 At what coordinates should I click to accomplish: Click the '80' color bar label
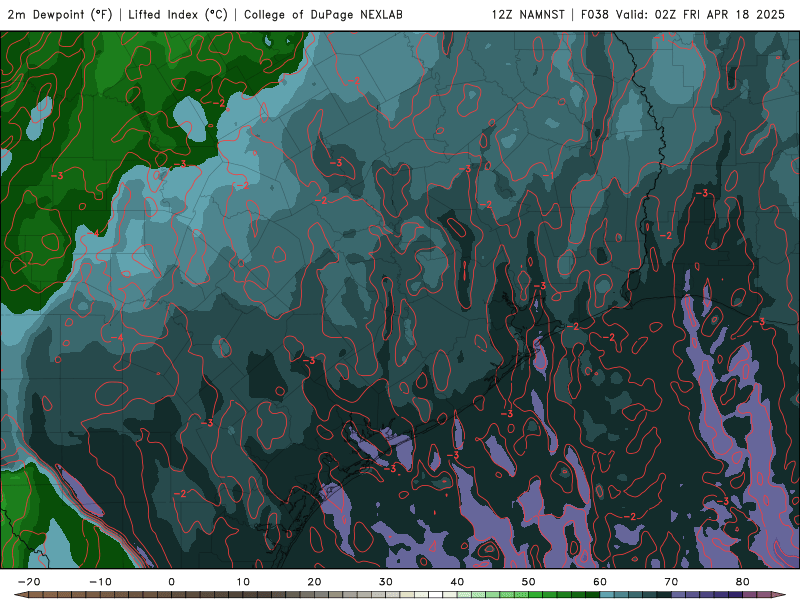click(x=743, y=582)
